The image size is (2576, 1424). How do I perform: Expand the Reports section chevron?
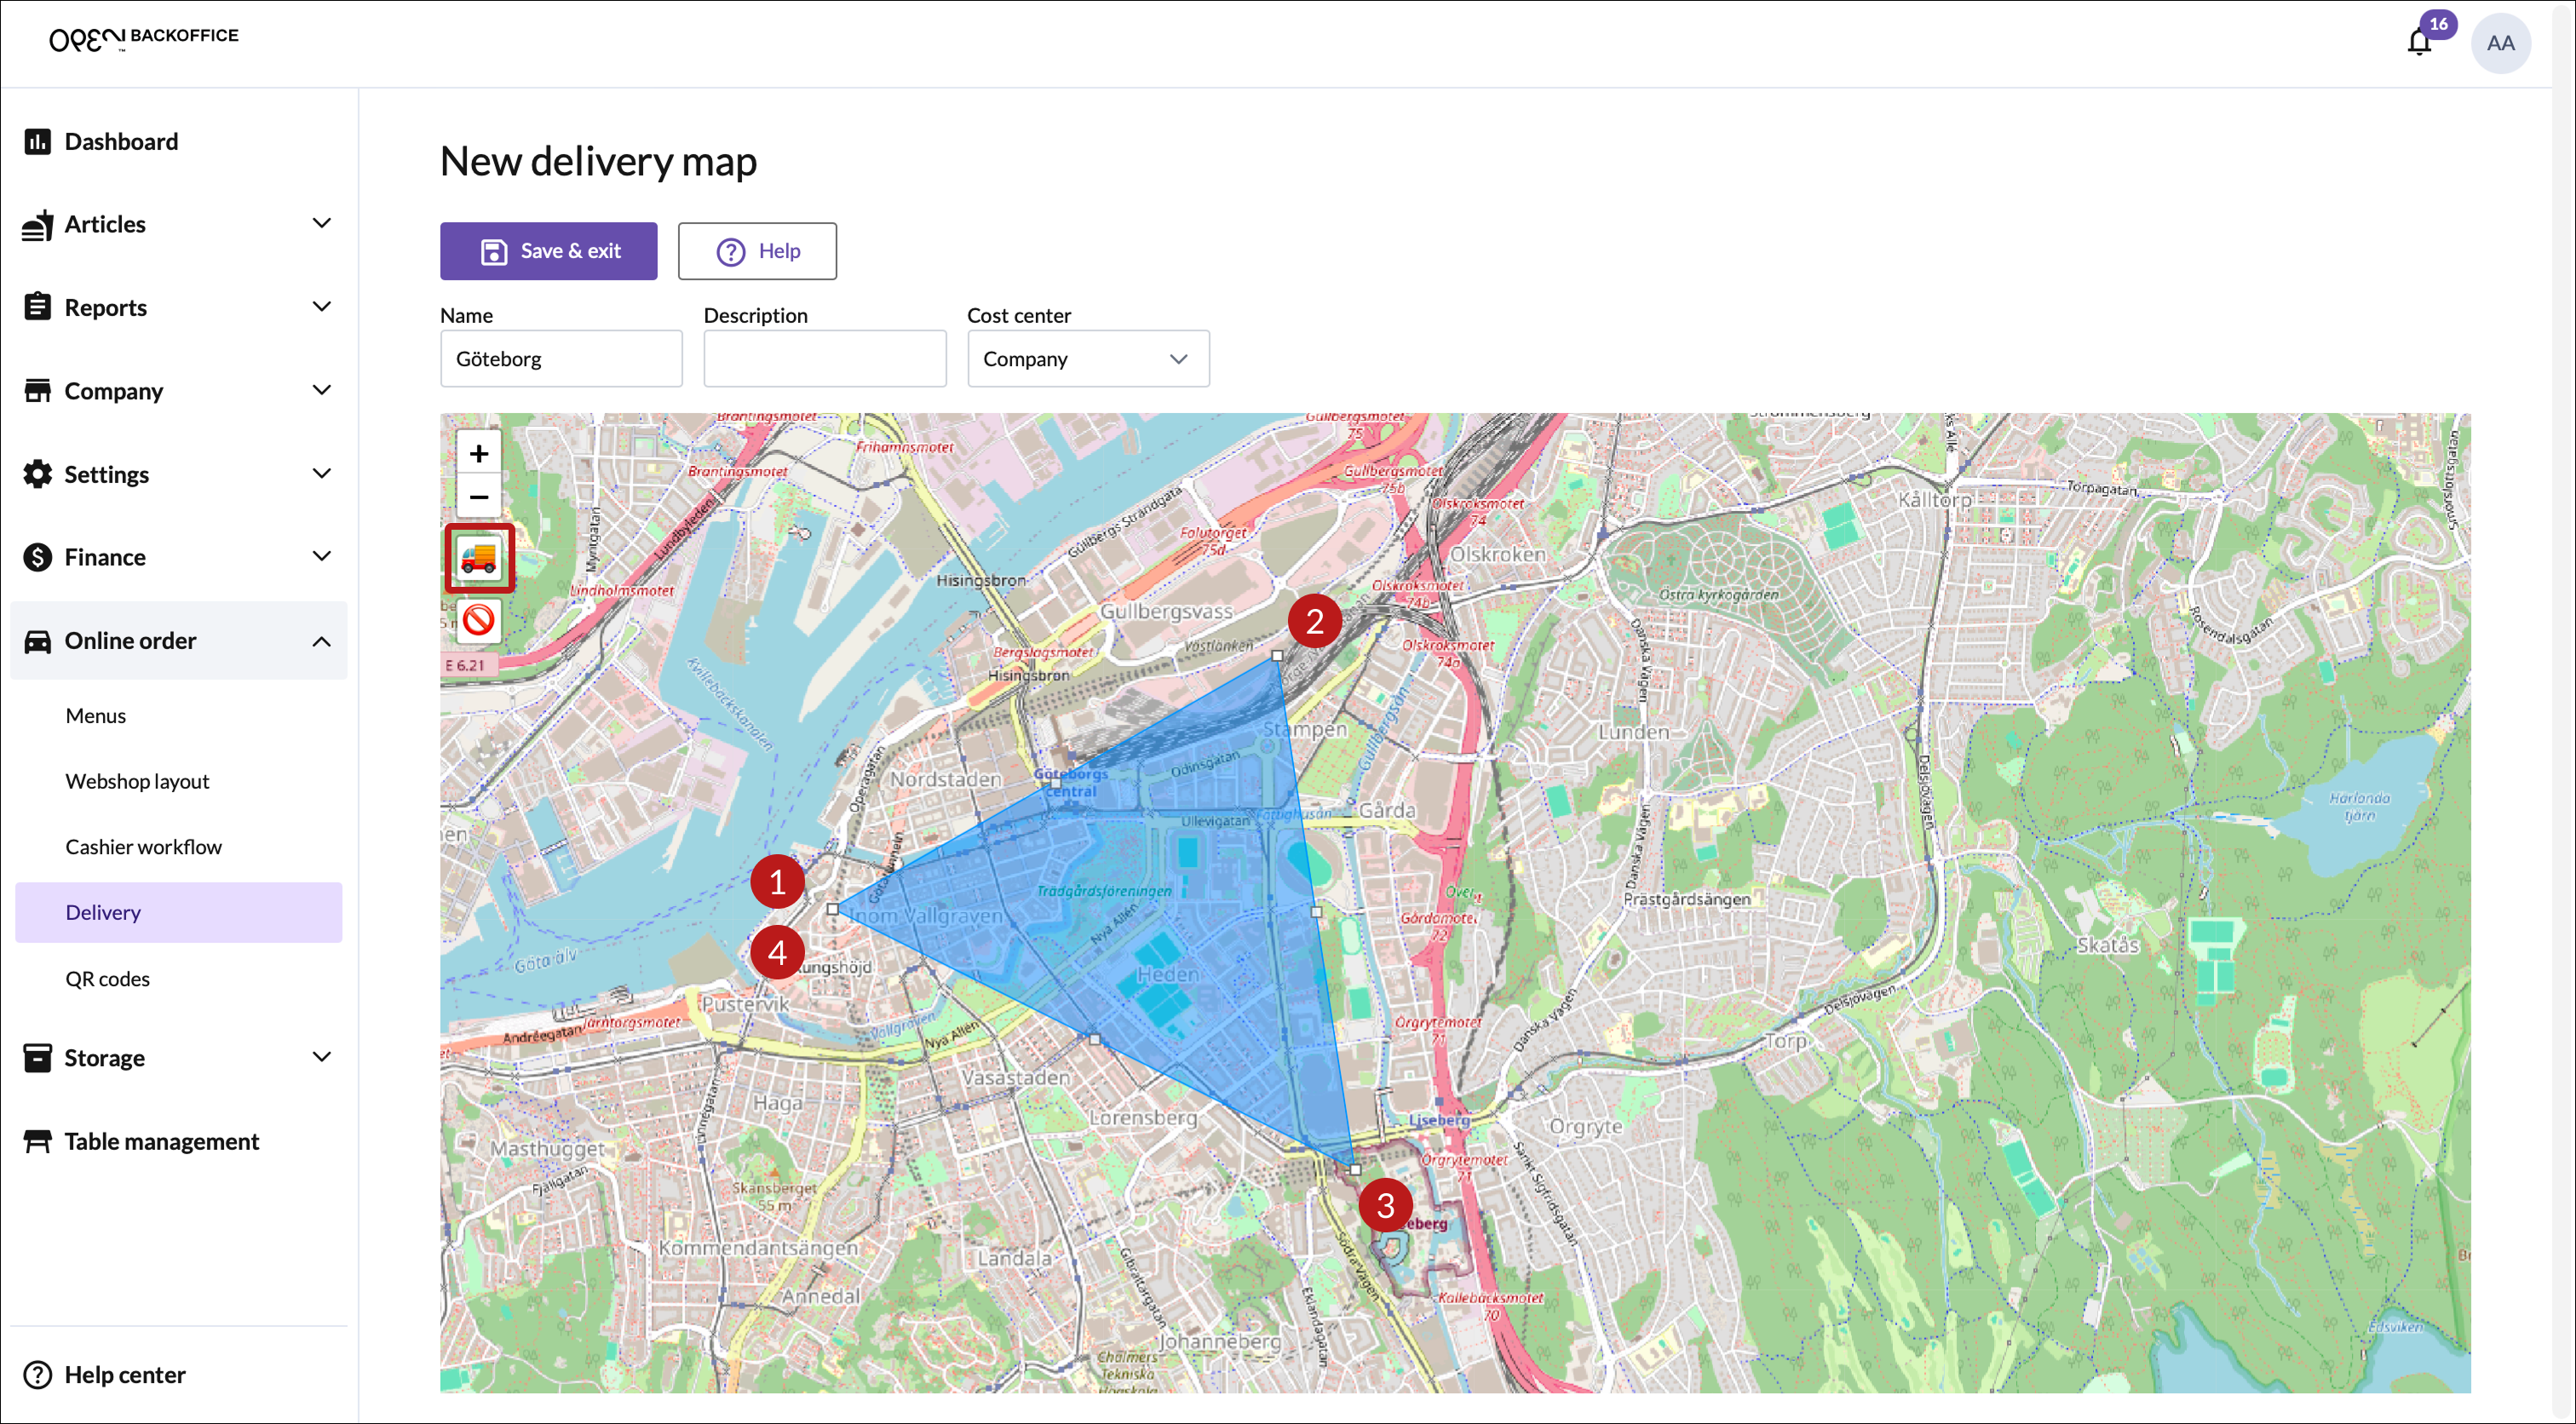(x=321, y=307)
